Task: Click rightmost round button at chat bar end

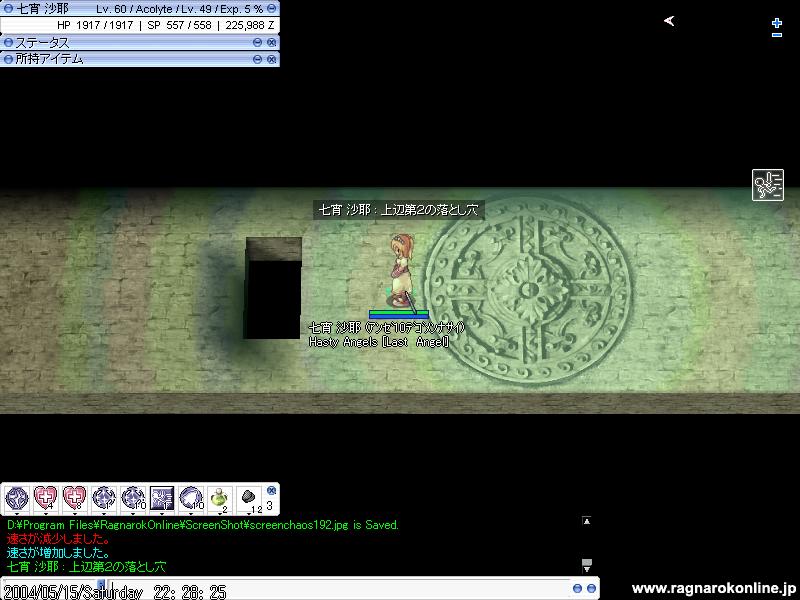Action: pyautogui.click(x=591, y=588)
